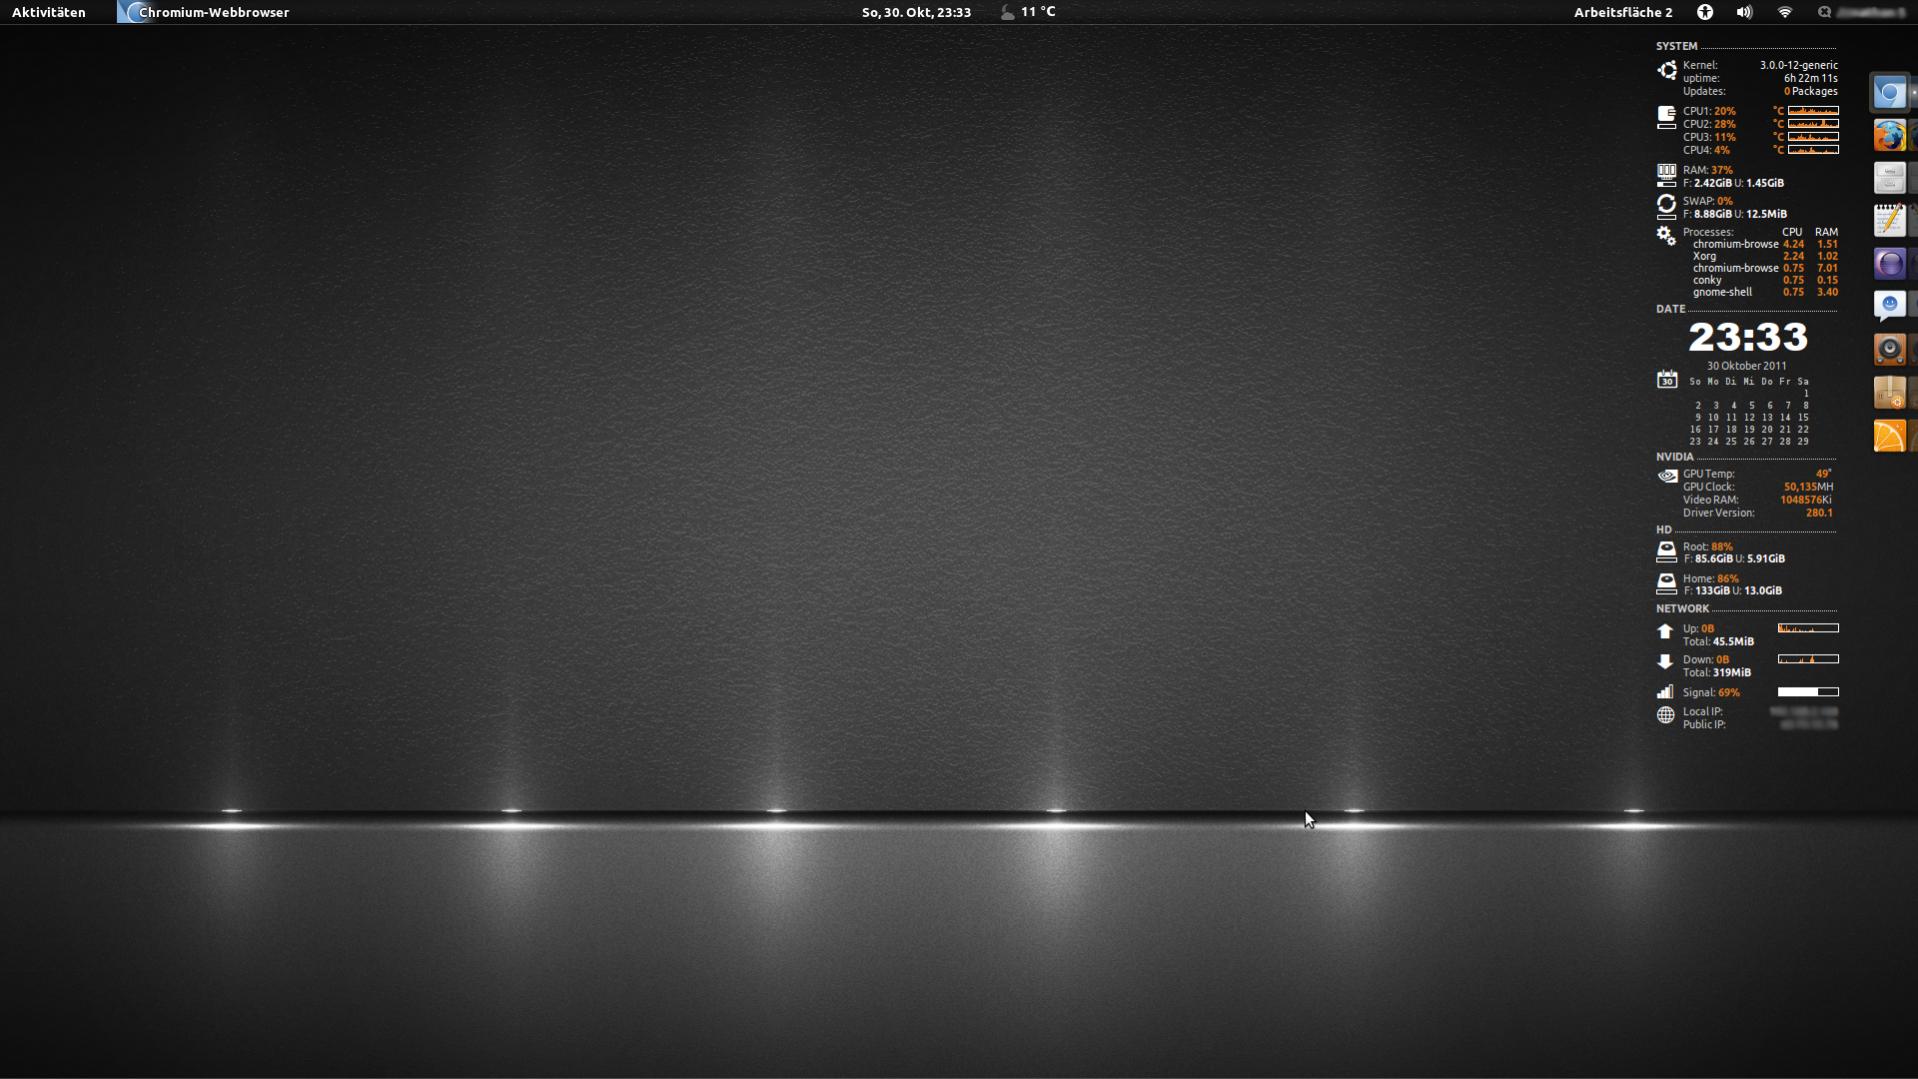Click the Root 88% disk reading
Image resolution: width=1918 pixels, height=1079 pixels.
pyautogui.click(x=1708, y=547)
